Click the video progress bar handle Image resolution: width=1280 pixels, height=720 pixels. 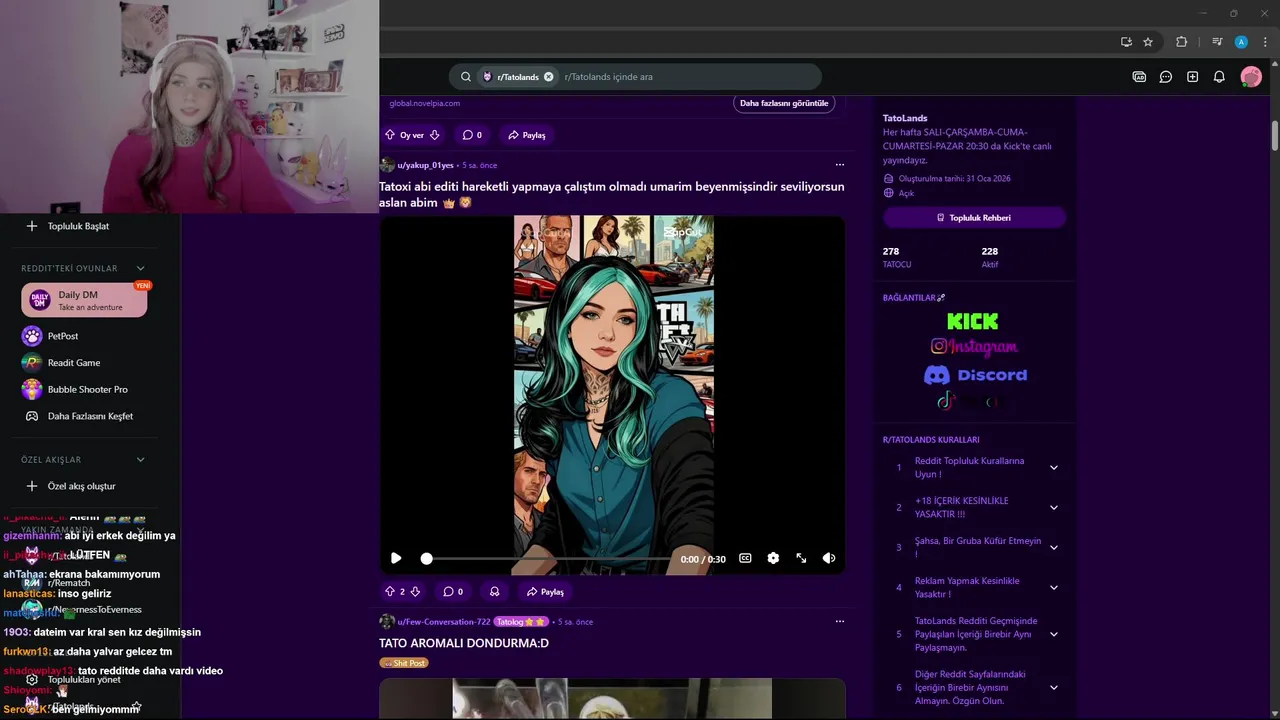[x=427, y=559]
